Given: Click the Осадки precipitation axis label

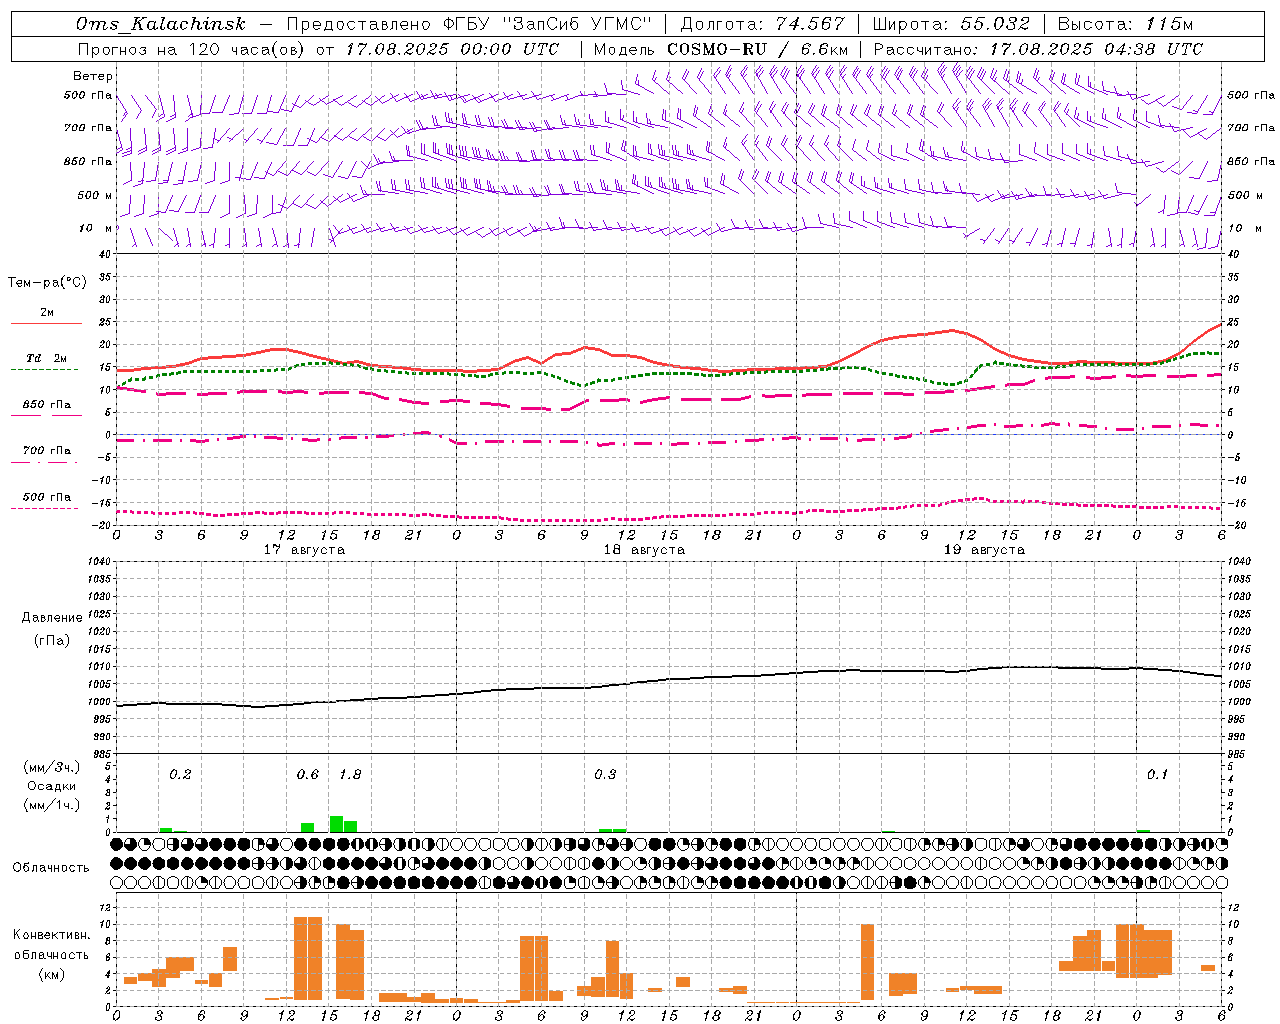Looking at the screenshot, I should click(51, 786).
